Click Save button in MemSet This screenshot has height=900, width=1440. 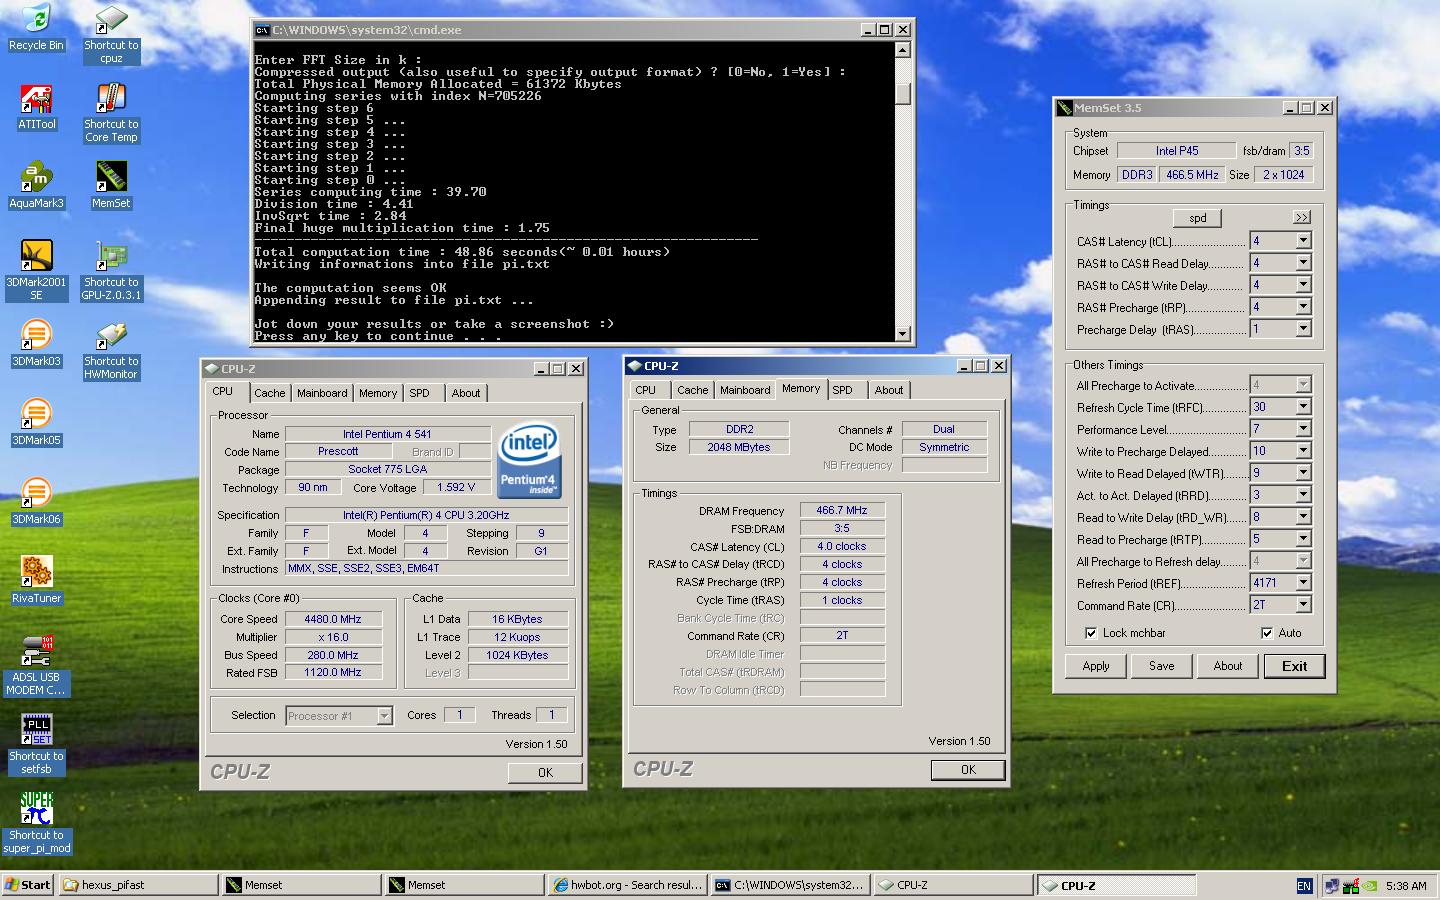pos(1162,666)
